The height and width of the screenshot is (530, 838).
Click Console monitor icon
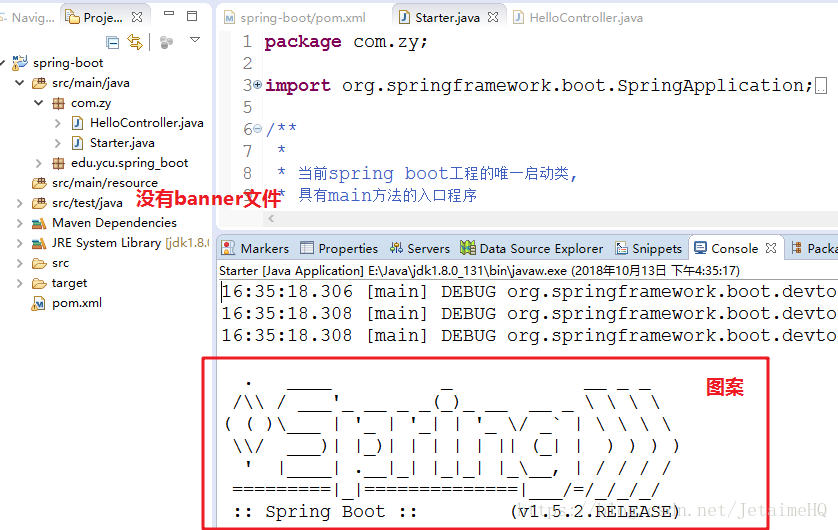700,247
